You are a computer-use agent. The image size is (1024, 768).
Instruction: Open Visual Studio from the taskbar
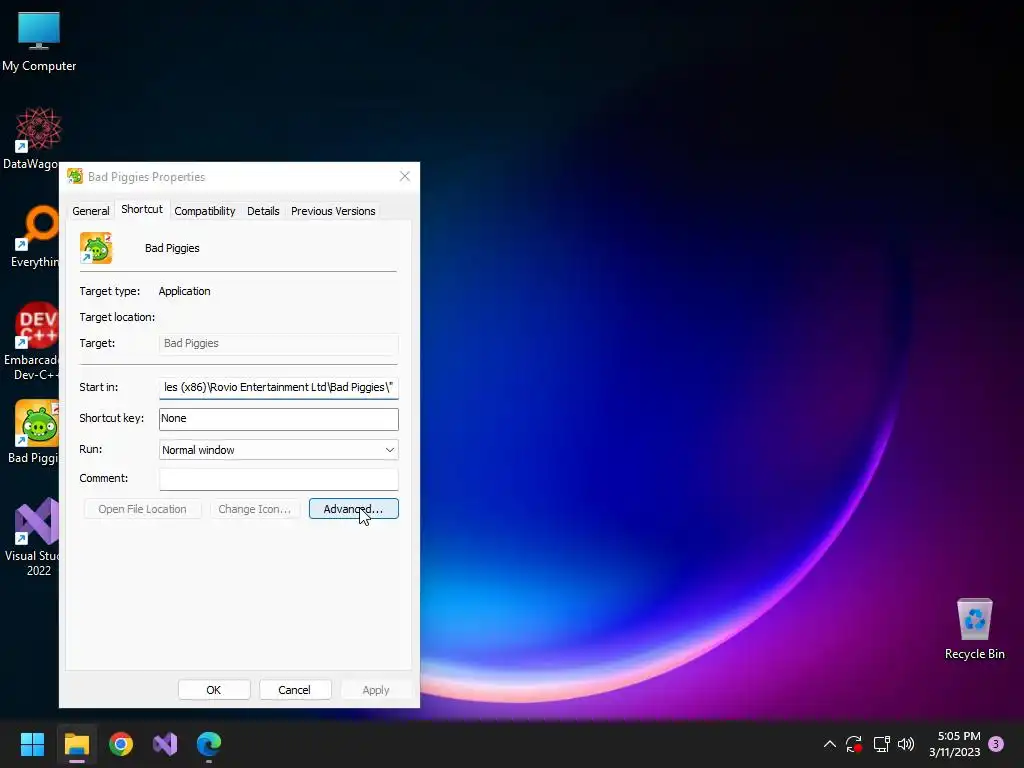click(x=165, y=744)
